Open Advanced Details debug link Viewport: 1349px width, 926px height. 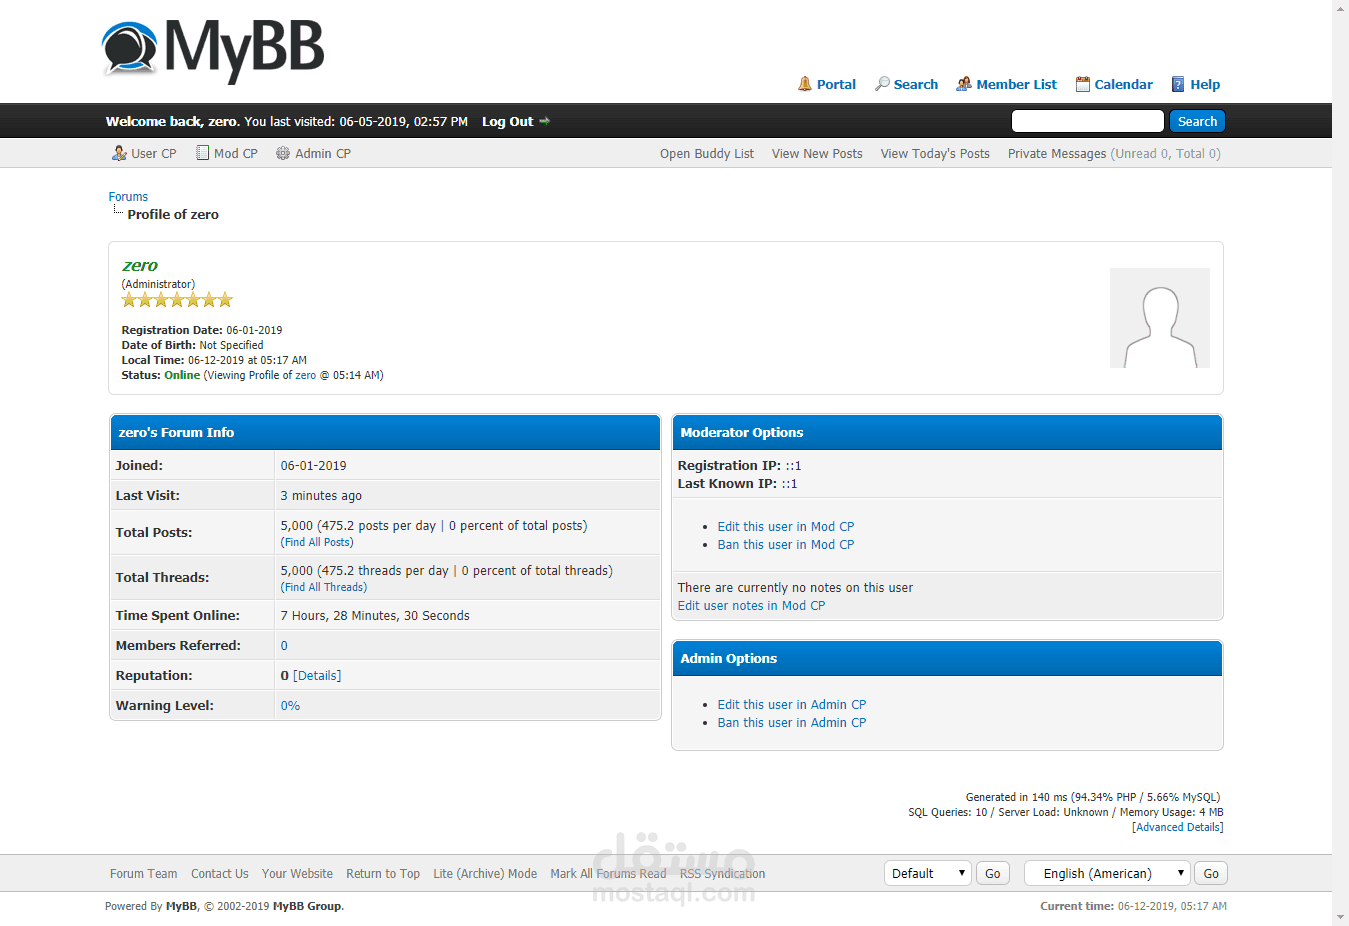pyautogui.click(x=1178, y=827)
